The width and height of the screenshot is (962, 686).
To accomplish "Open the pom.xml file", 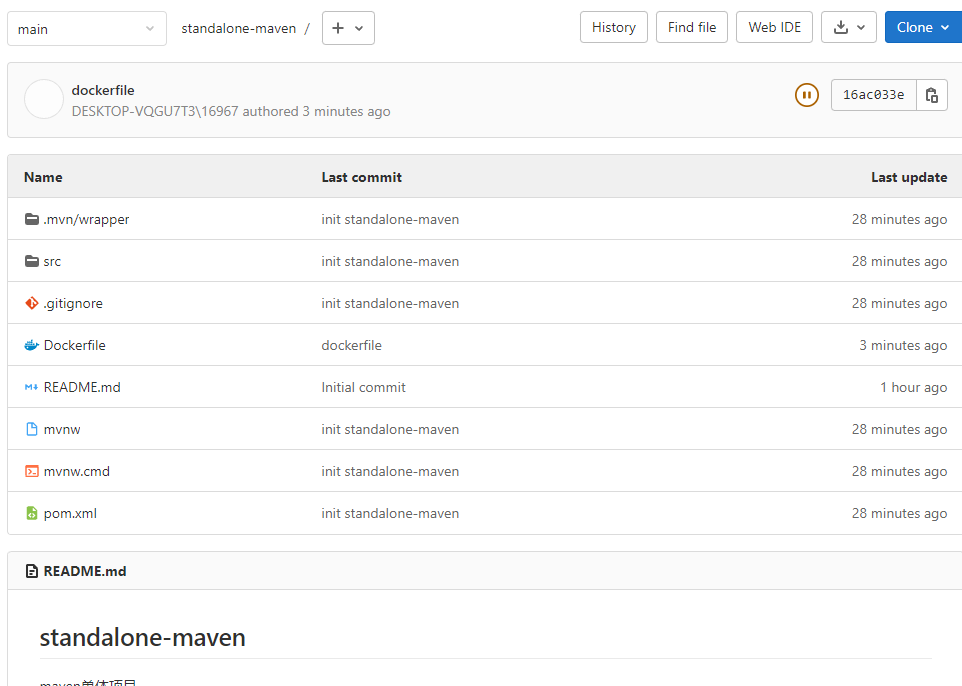I will click(70, 514).
